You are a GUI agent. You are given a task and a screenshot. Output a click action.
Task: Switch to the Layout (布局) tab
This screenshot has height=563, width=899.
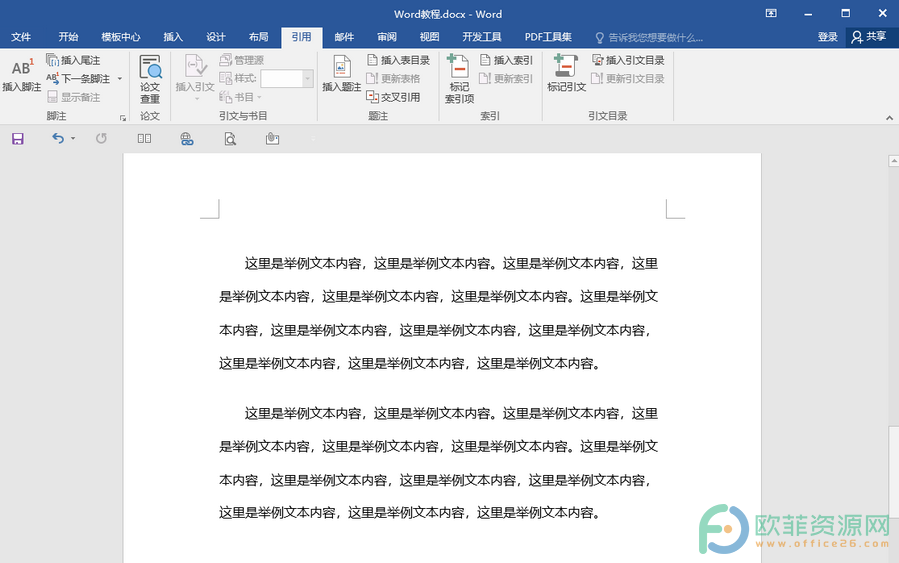point(259,37)
